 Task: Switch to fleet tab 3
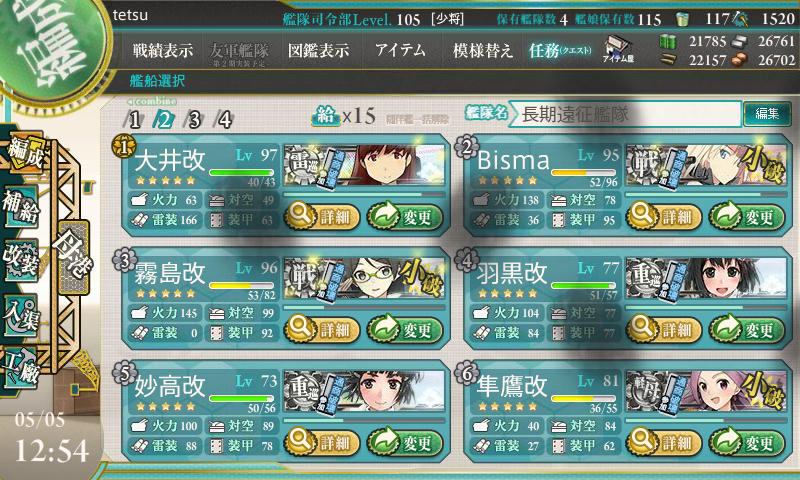pyautogui.click(x=194, y=119)
